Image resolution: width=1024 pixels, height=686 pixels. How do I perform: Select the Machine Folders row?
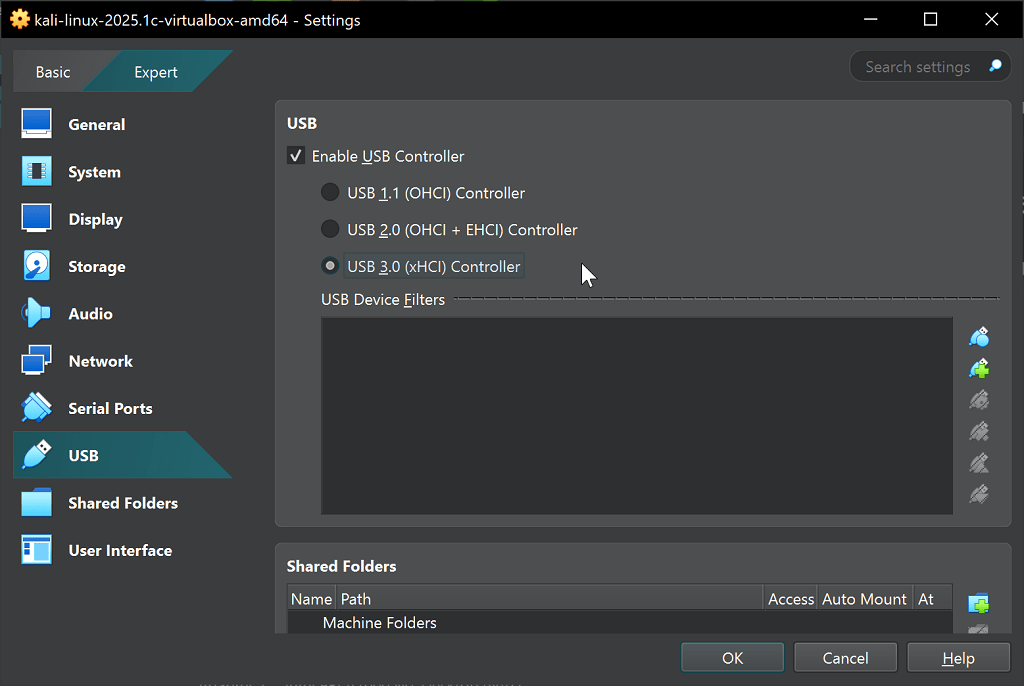coord(619,622)
